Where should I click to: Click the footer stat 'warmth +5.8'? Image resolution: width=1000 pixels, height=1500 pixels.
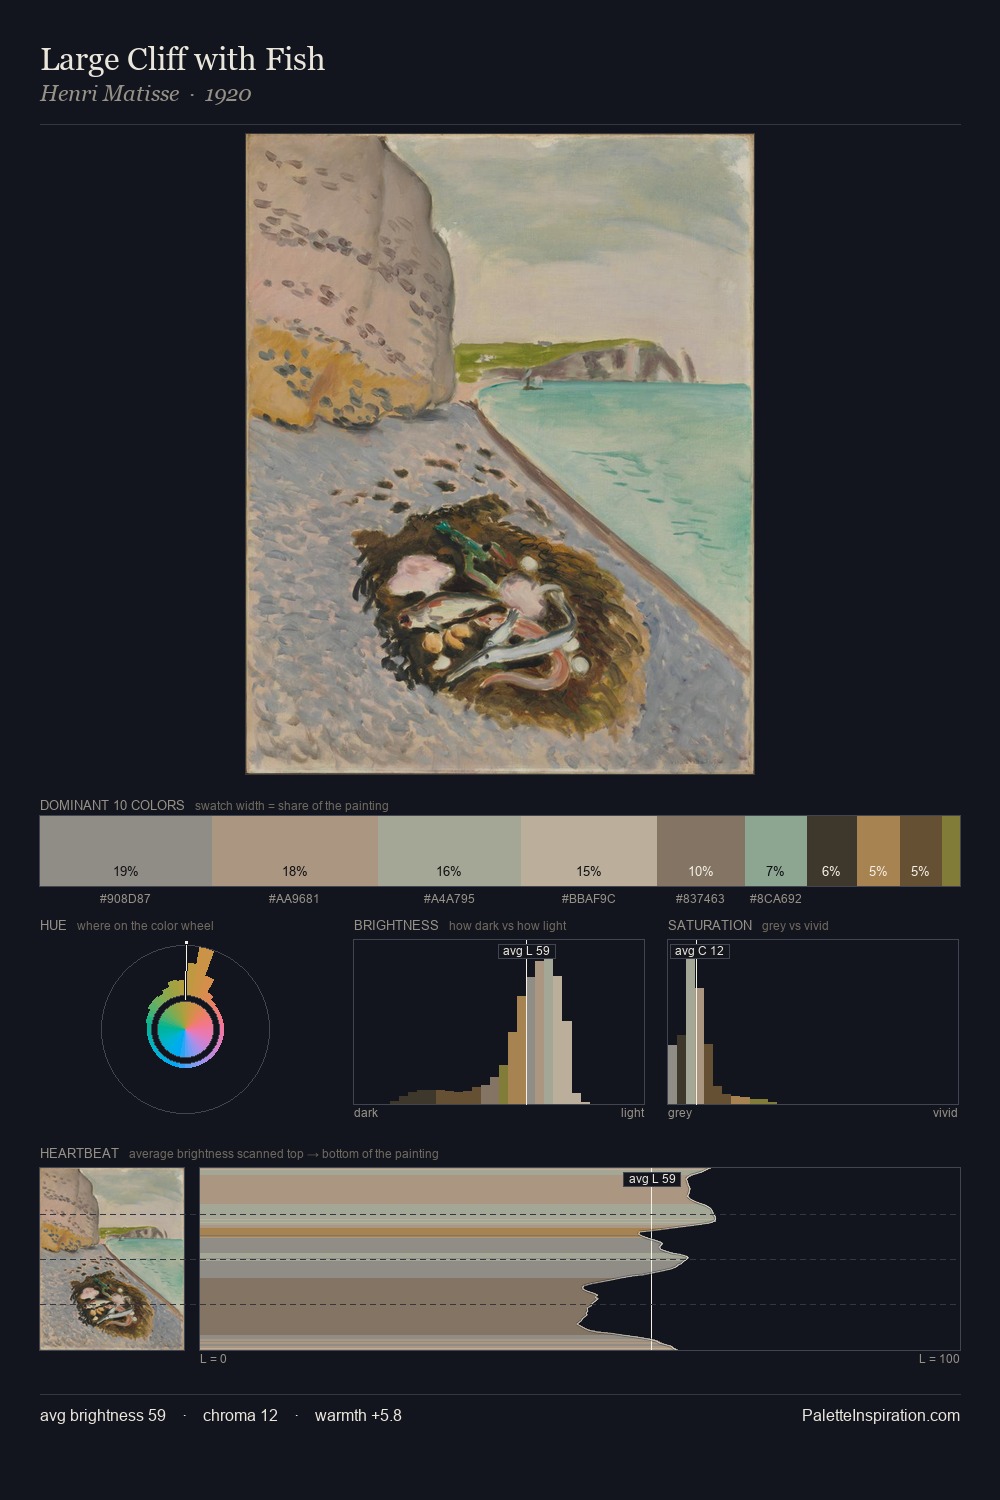click(358, 1415)
